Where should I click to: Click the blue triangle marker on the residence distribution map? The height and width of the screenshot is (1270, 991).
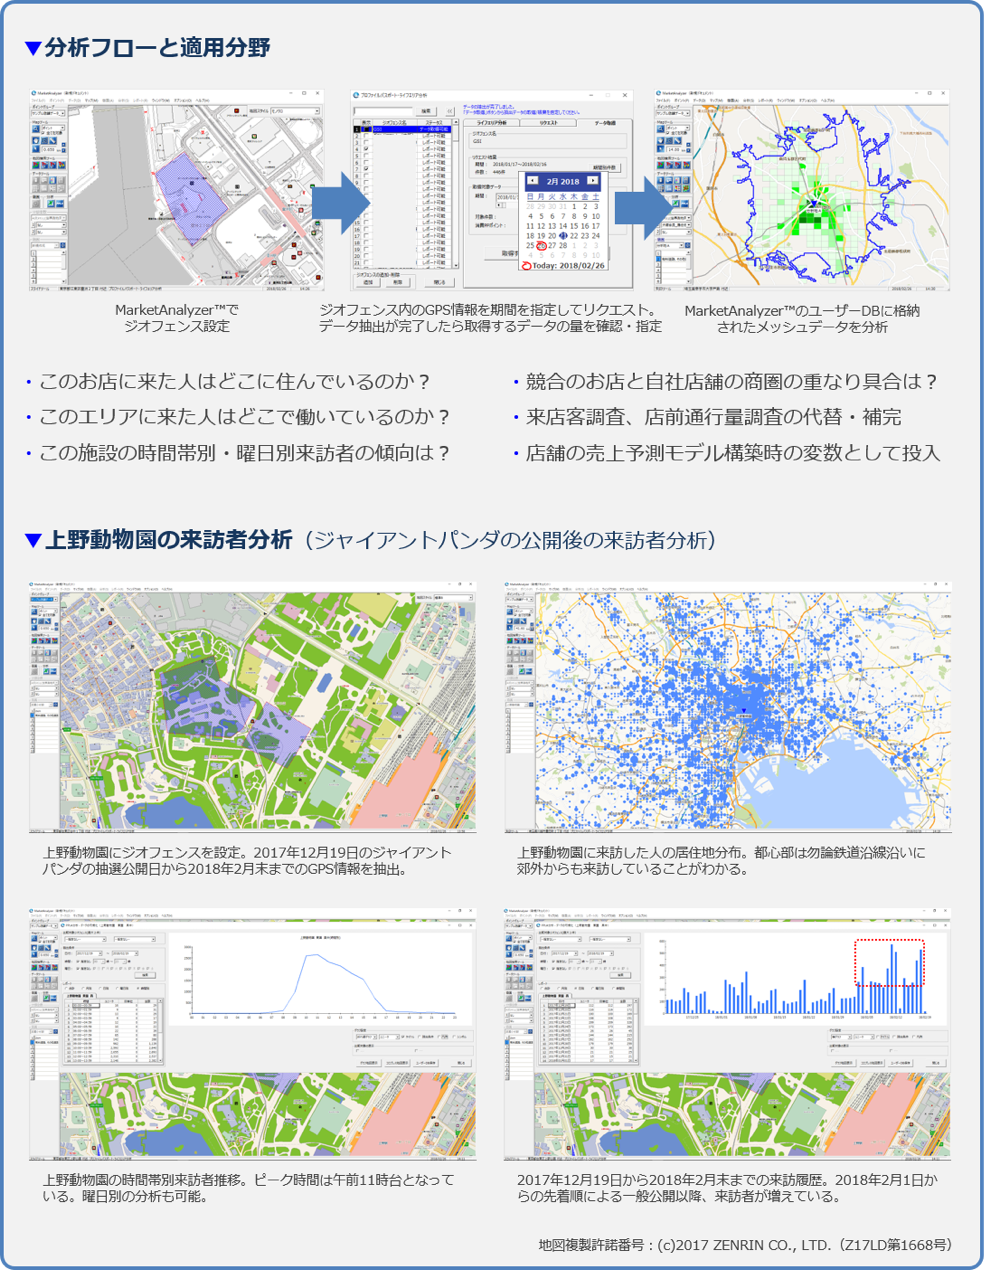pyautogui.click(x=744, y=710)
